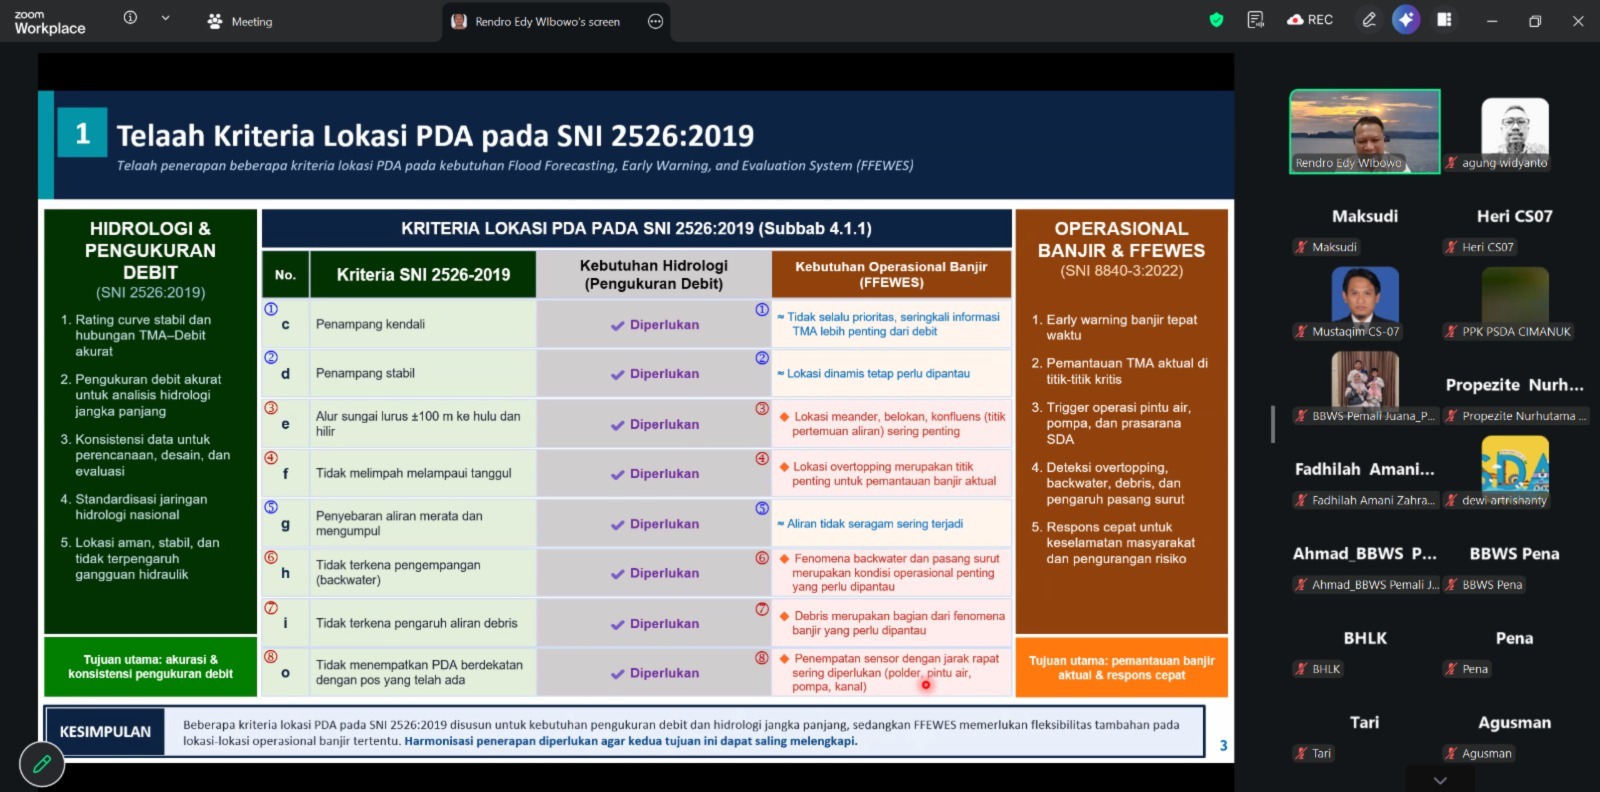Open more options on shared screen tab

655,21
